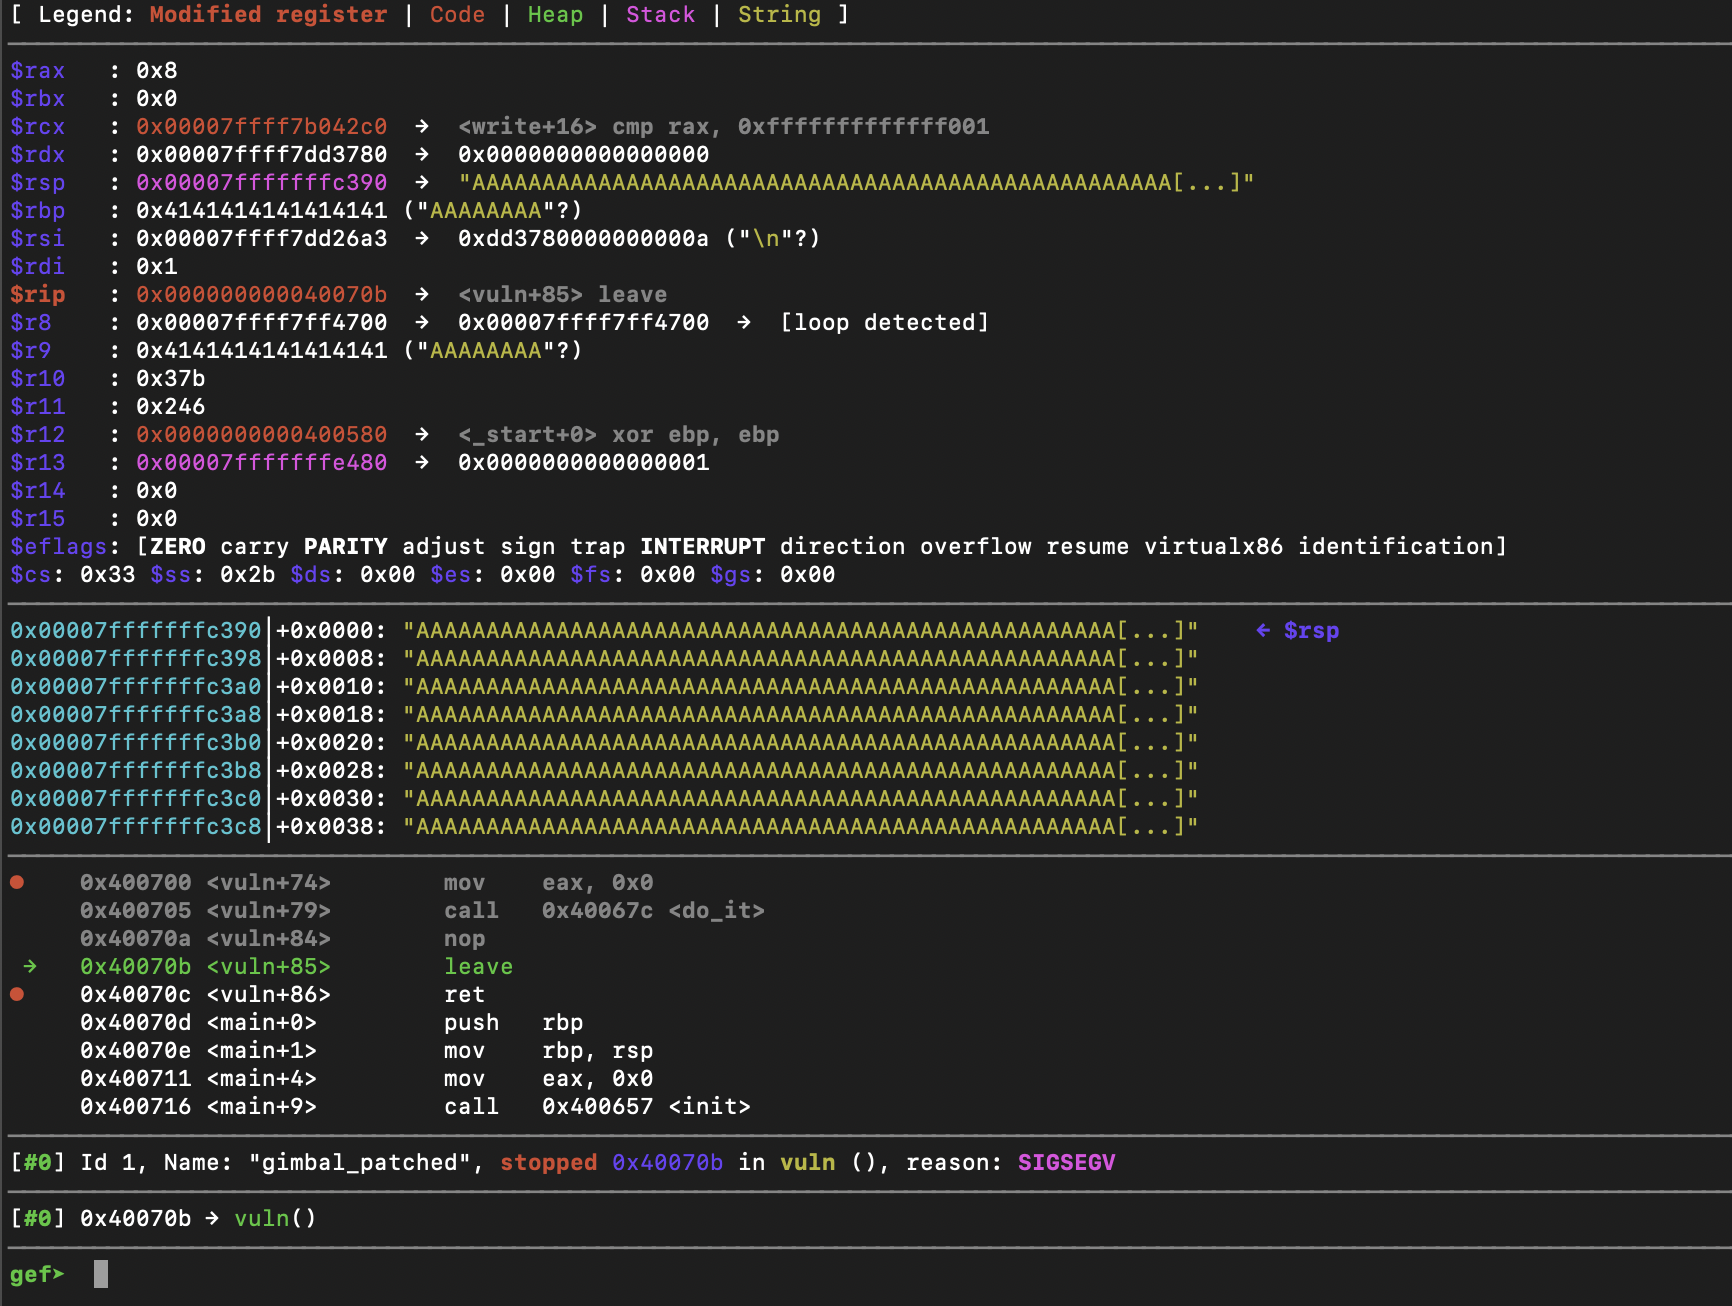Viewport: 1732px width, 1306px height.
Task: Select $rdx value 0x00007ffff7dd3780
Action: [262, 155]
